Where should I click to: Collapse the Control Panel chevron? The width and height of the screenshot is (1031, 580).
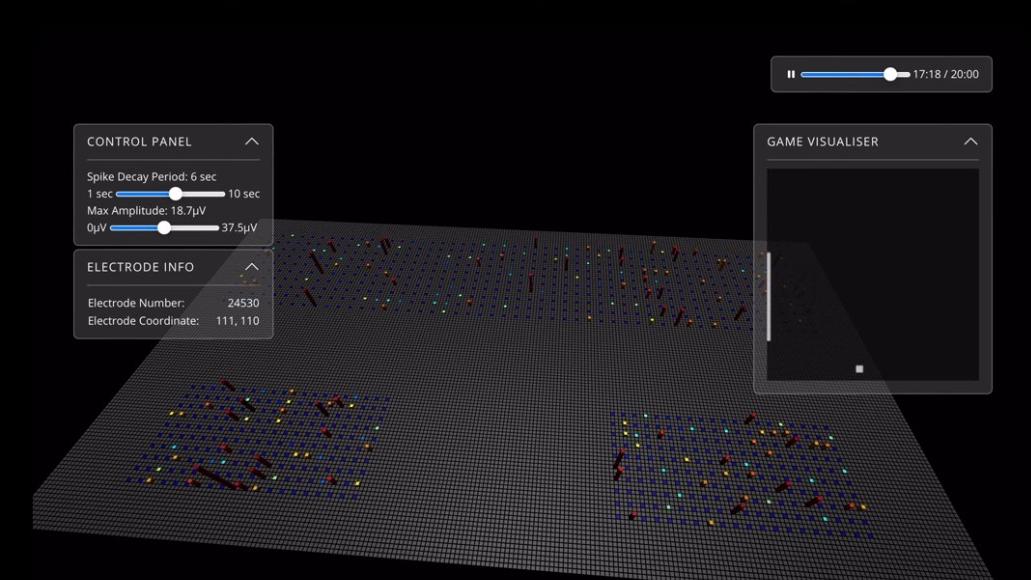point(252,142)
